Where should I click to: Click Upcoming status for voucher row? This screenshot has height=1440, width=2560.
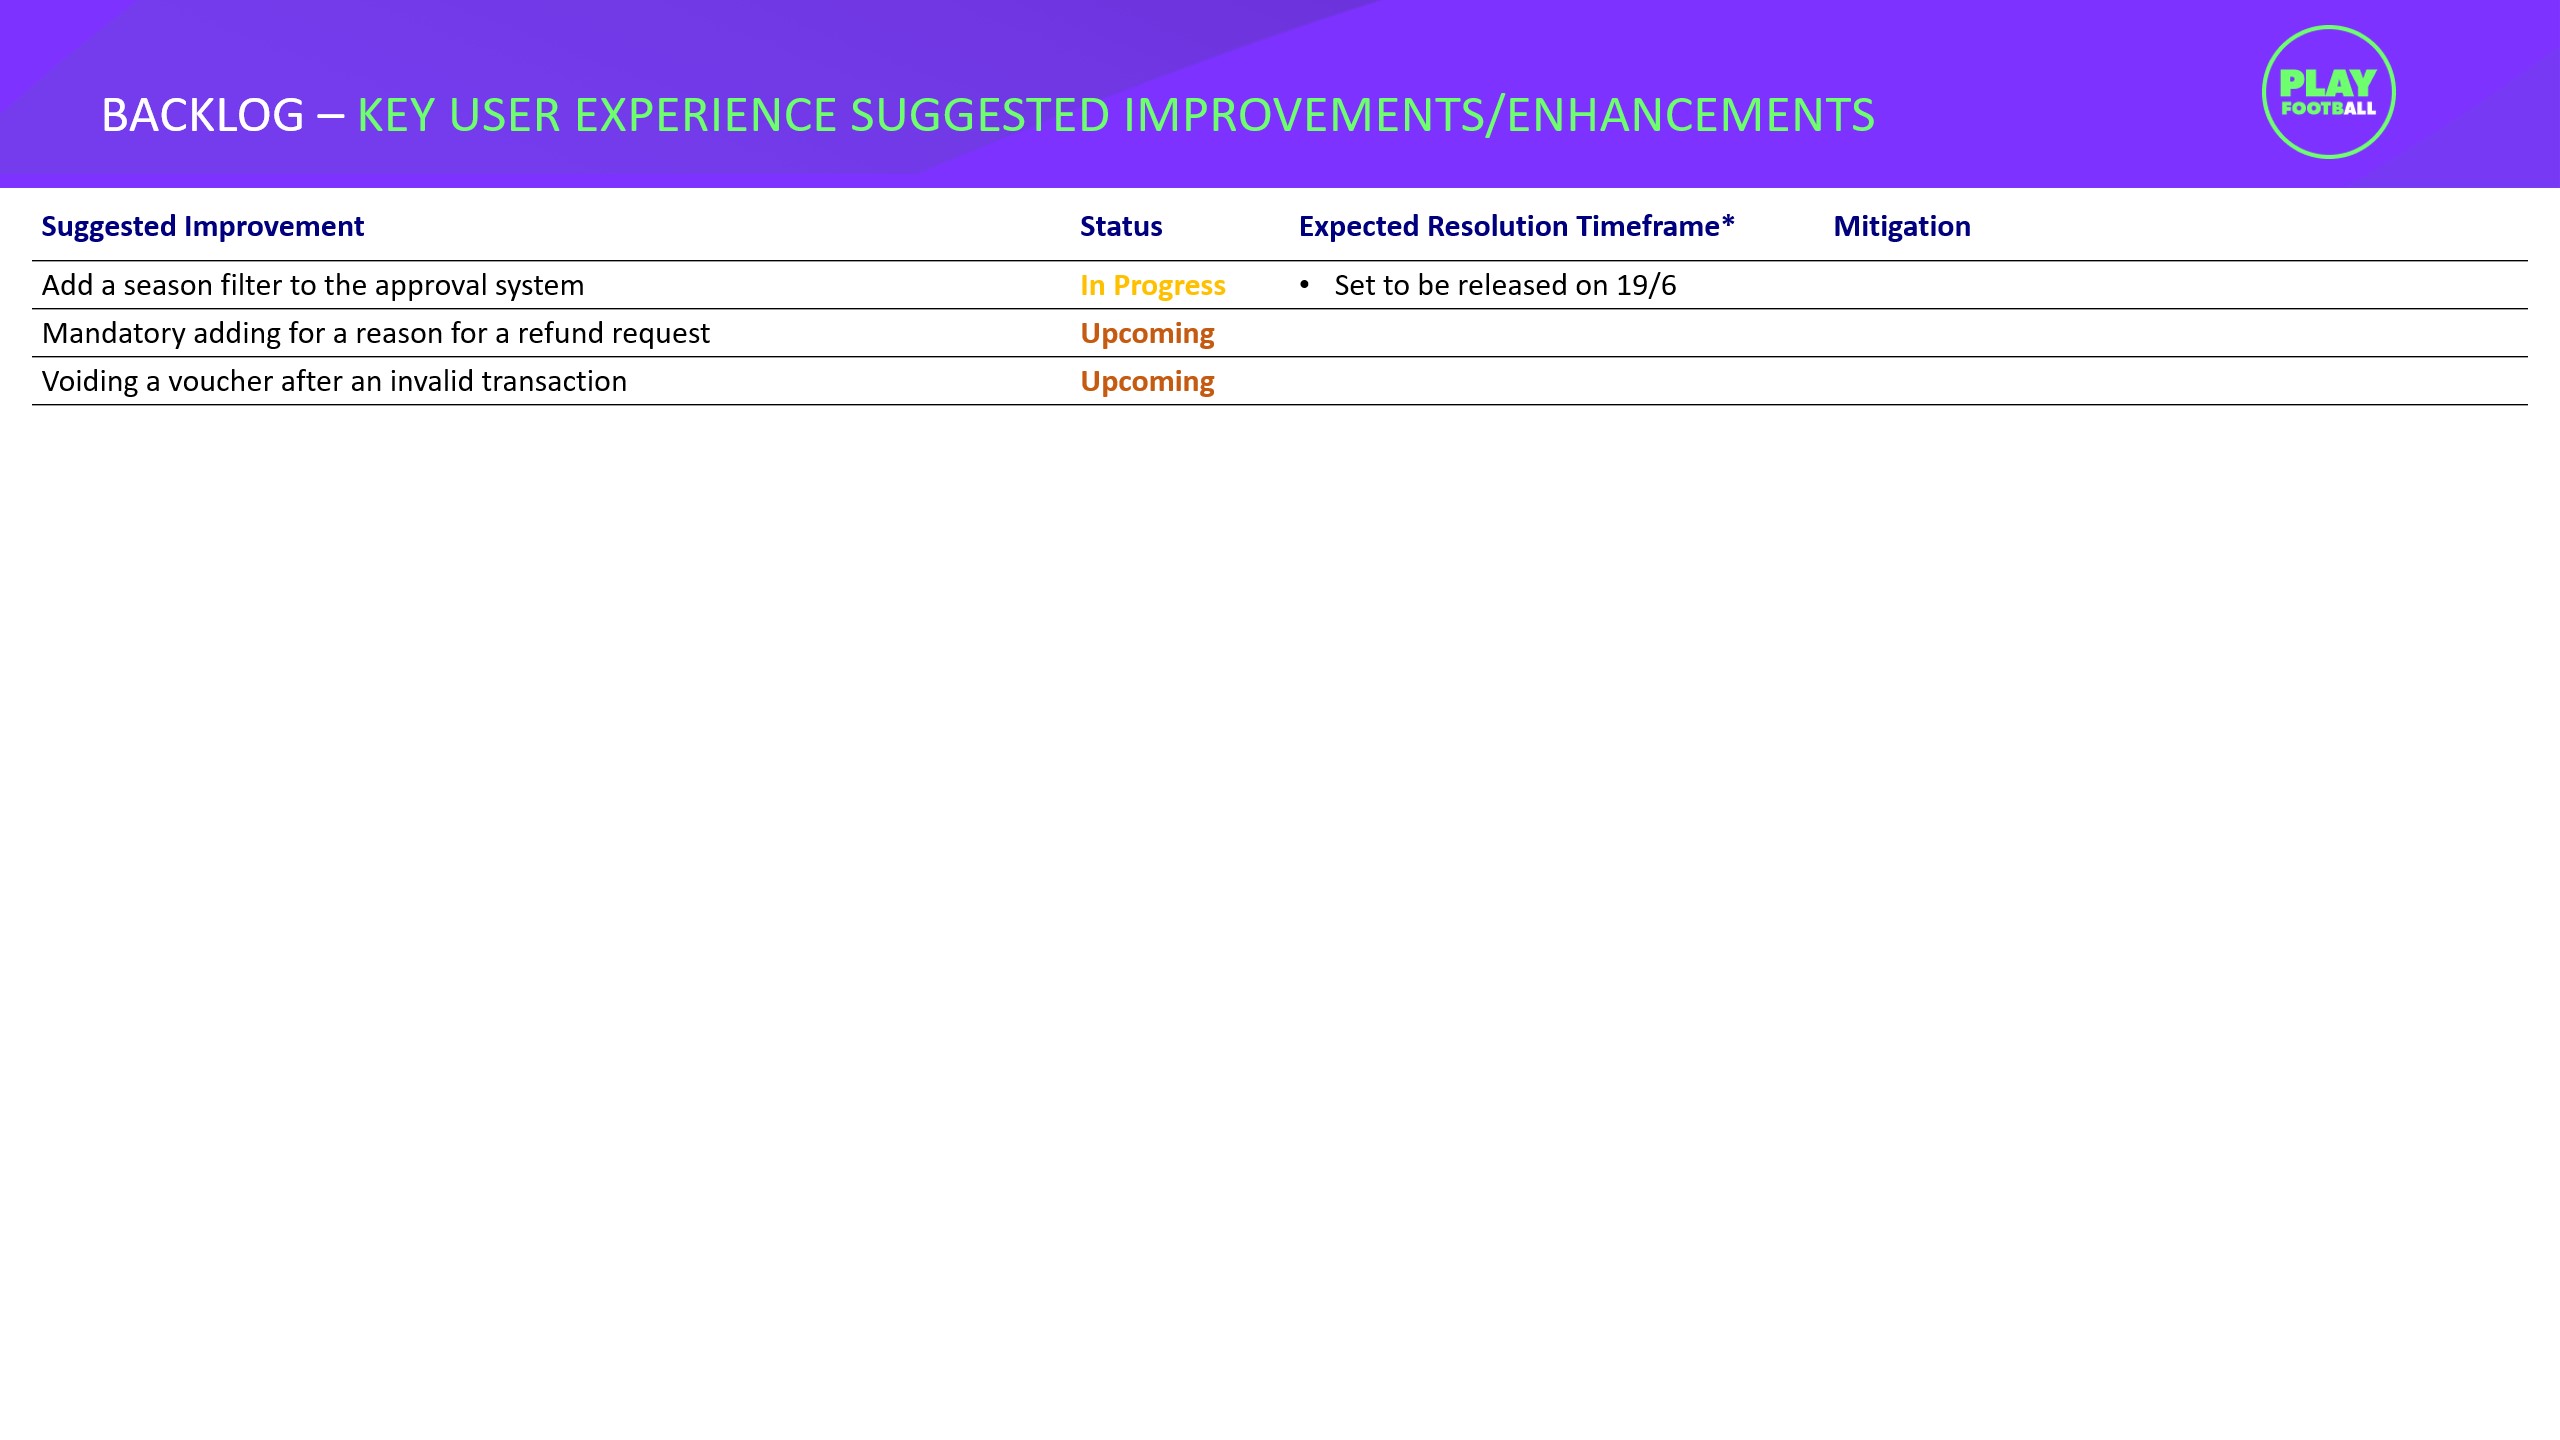coord(1147,381)
